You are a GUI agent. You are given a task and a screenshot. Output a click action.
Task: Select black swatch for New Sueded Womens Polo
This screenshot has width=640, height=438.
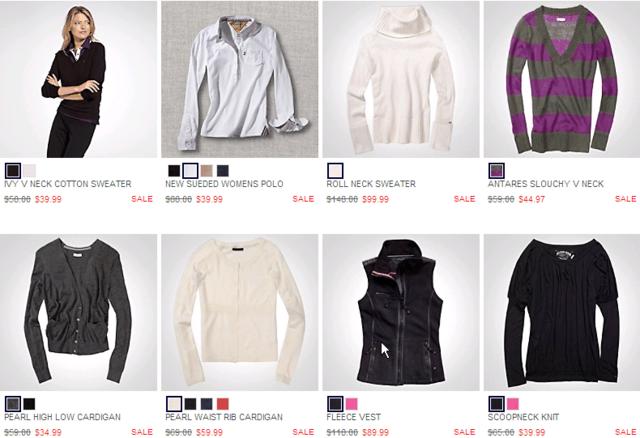[x=174, y=171]
